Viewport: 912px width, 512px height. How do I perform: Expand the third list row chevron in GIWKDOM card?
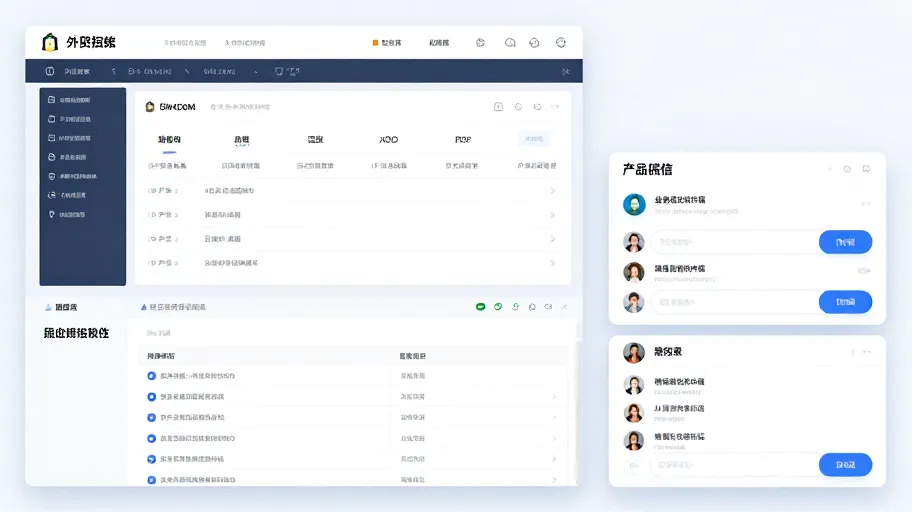[553, 239]
